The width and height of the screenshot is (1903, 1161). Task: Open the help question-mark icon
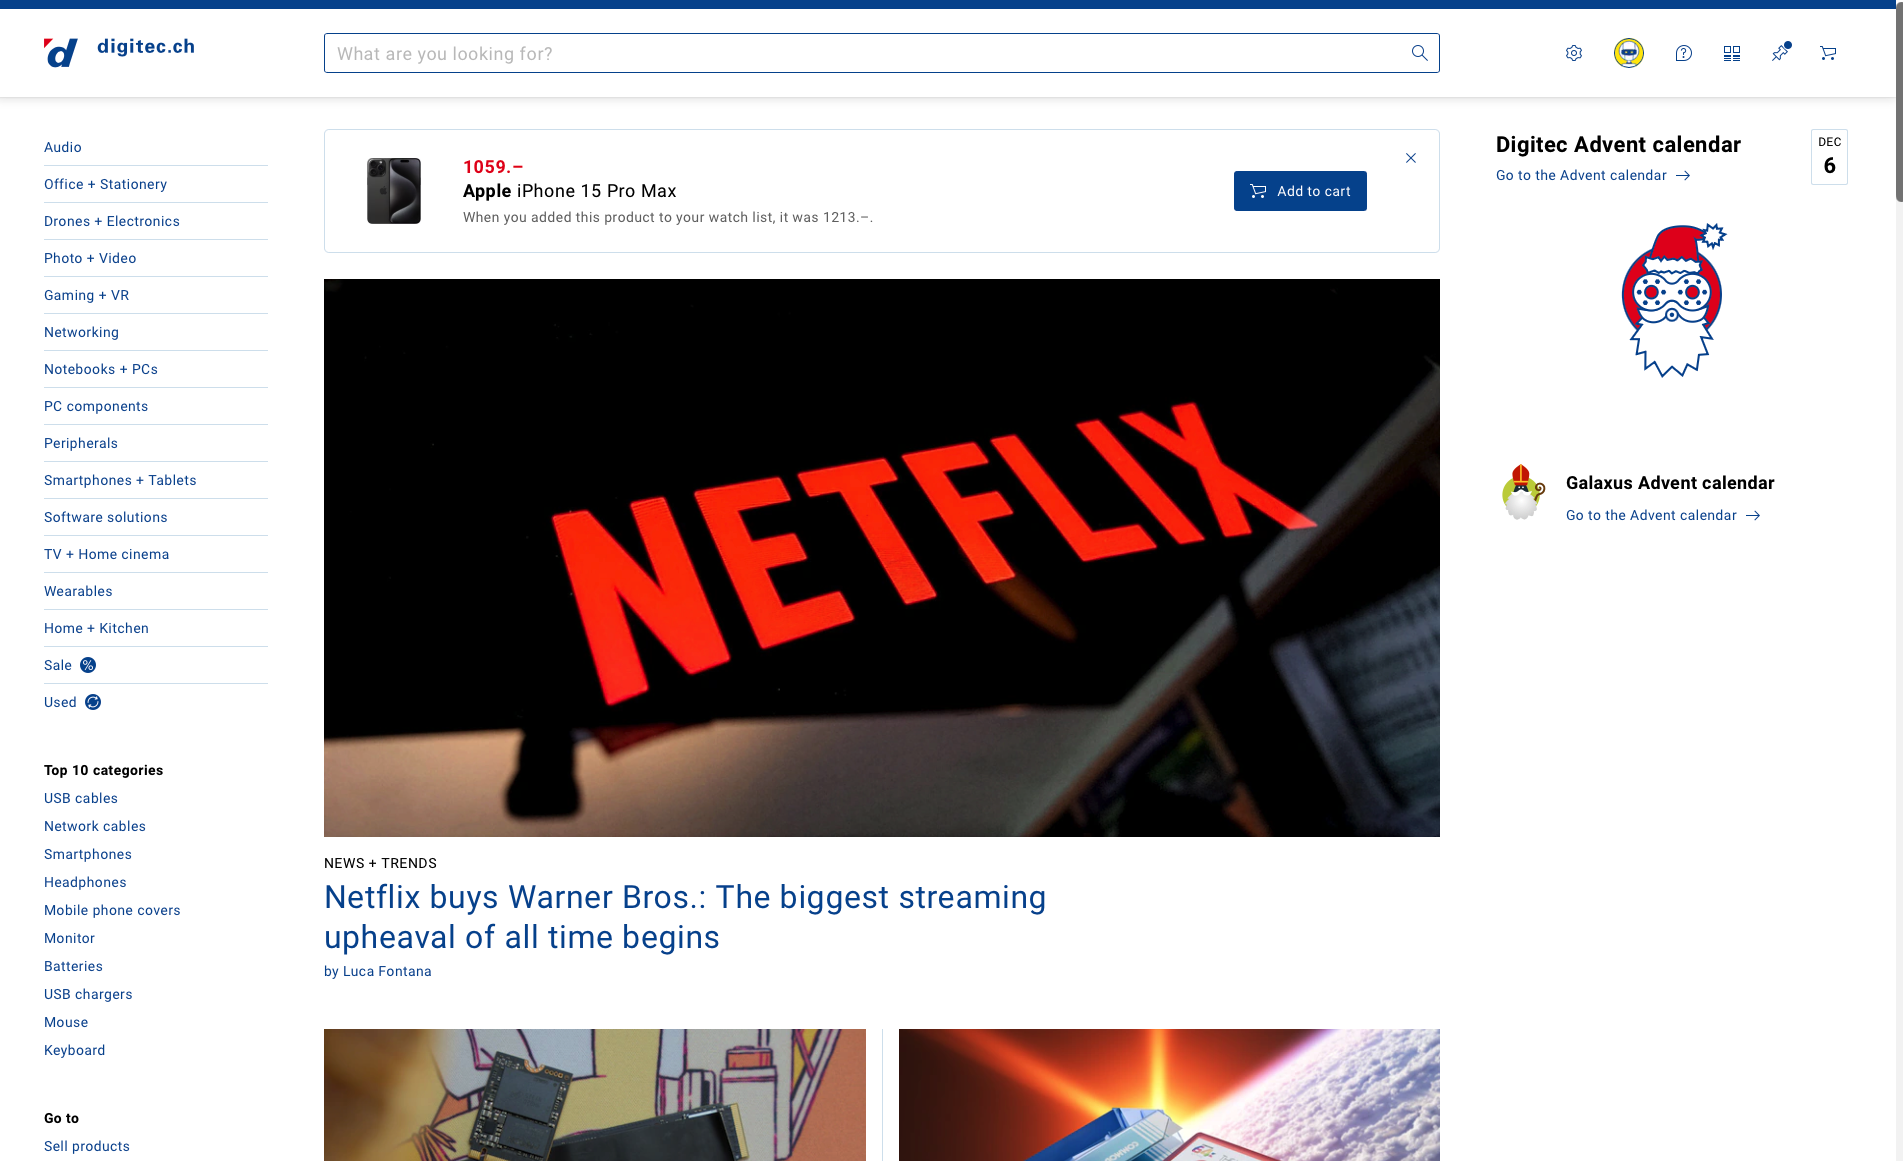[x=1684, y=53]
